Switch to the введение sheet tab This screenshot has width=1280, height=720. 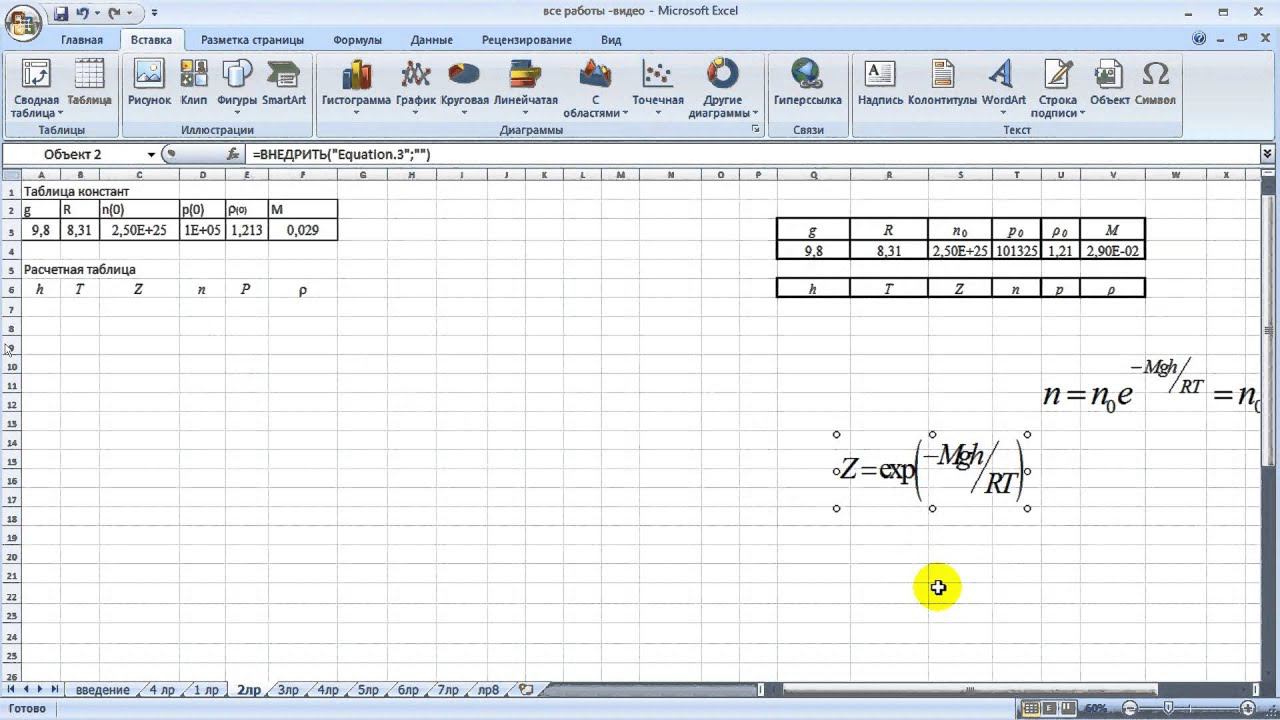point(102,690)
